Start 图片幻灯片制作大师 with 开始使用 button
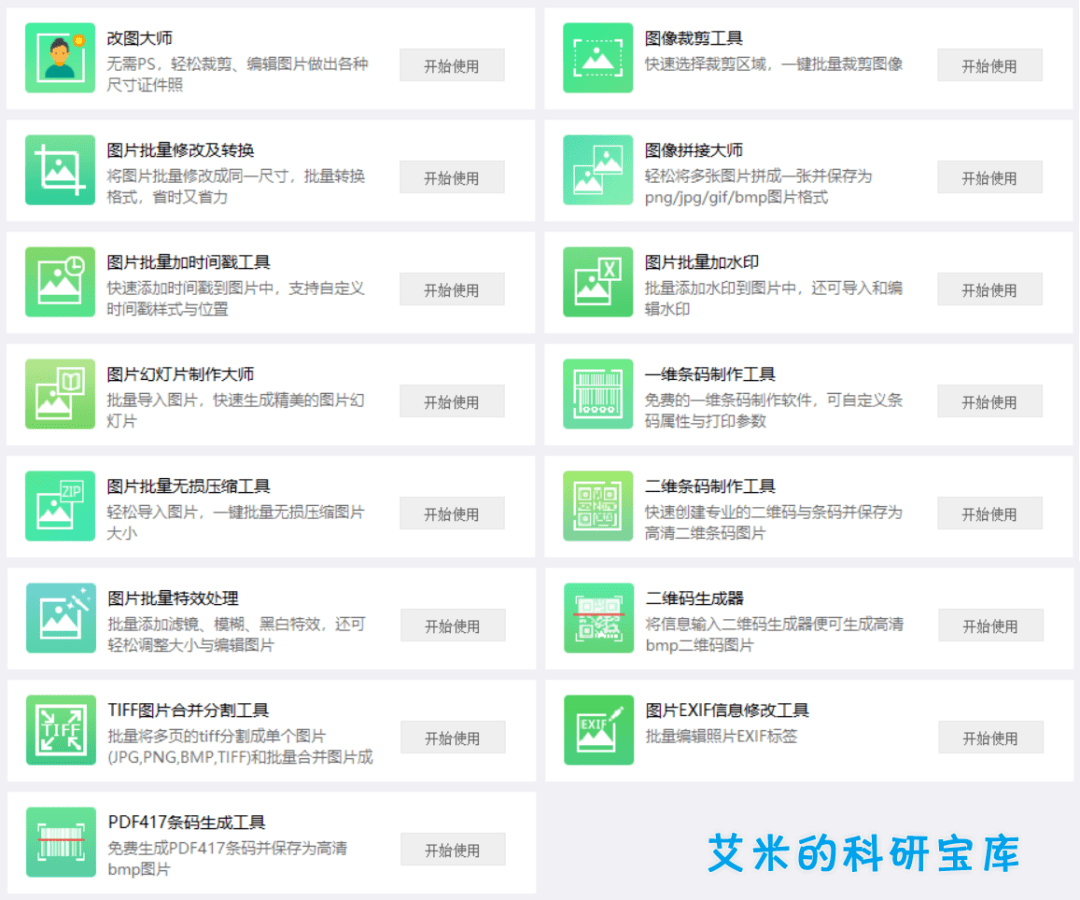Viewport: 1080px width, 900px height. tap(452, 402)
